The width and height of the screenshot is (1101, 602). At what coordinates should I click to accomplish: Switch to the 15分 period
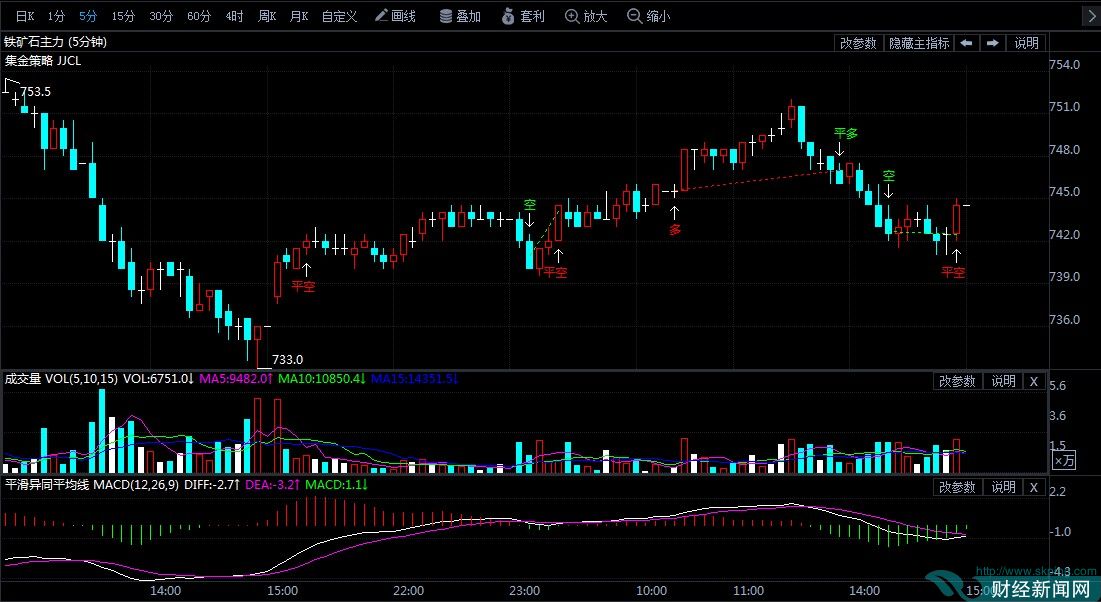[x=124, y=16]
